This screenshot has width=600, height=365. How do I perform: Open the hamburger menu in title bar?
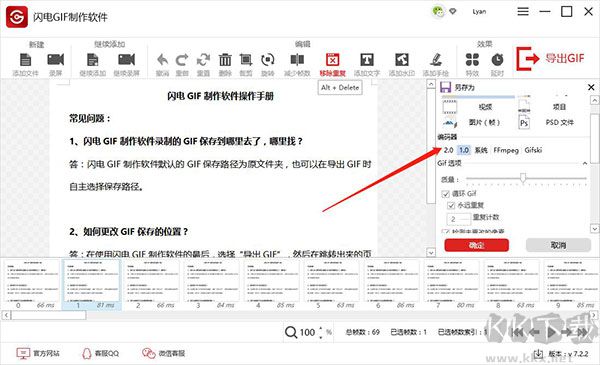click(523, 12)
